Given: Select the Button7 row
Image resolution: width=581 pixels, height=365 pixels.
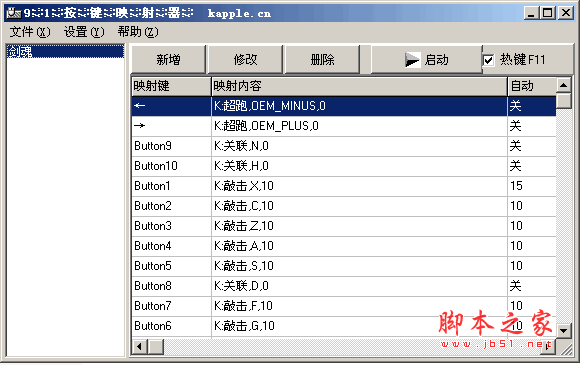Looking at the screenshot, I should click(344, 306).
